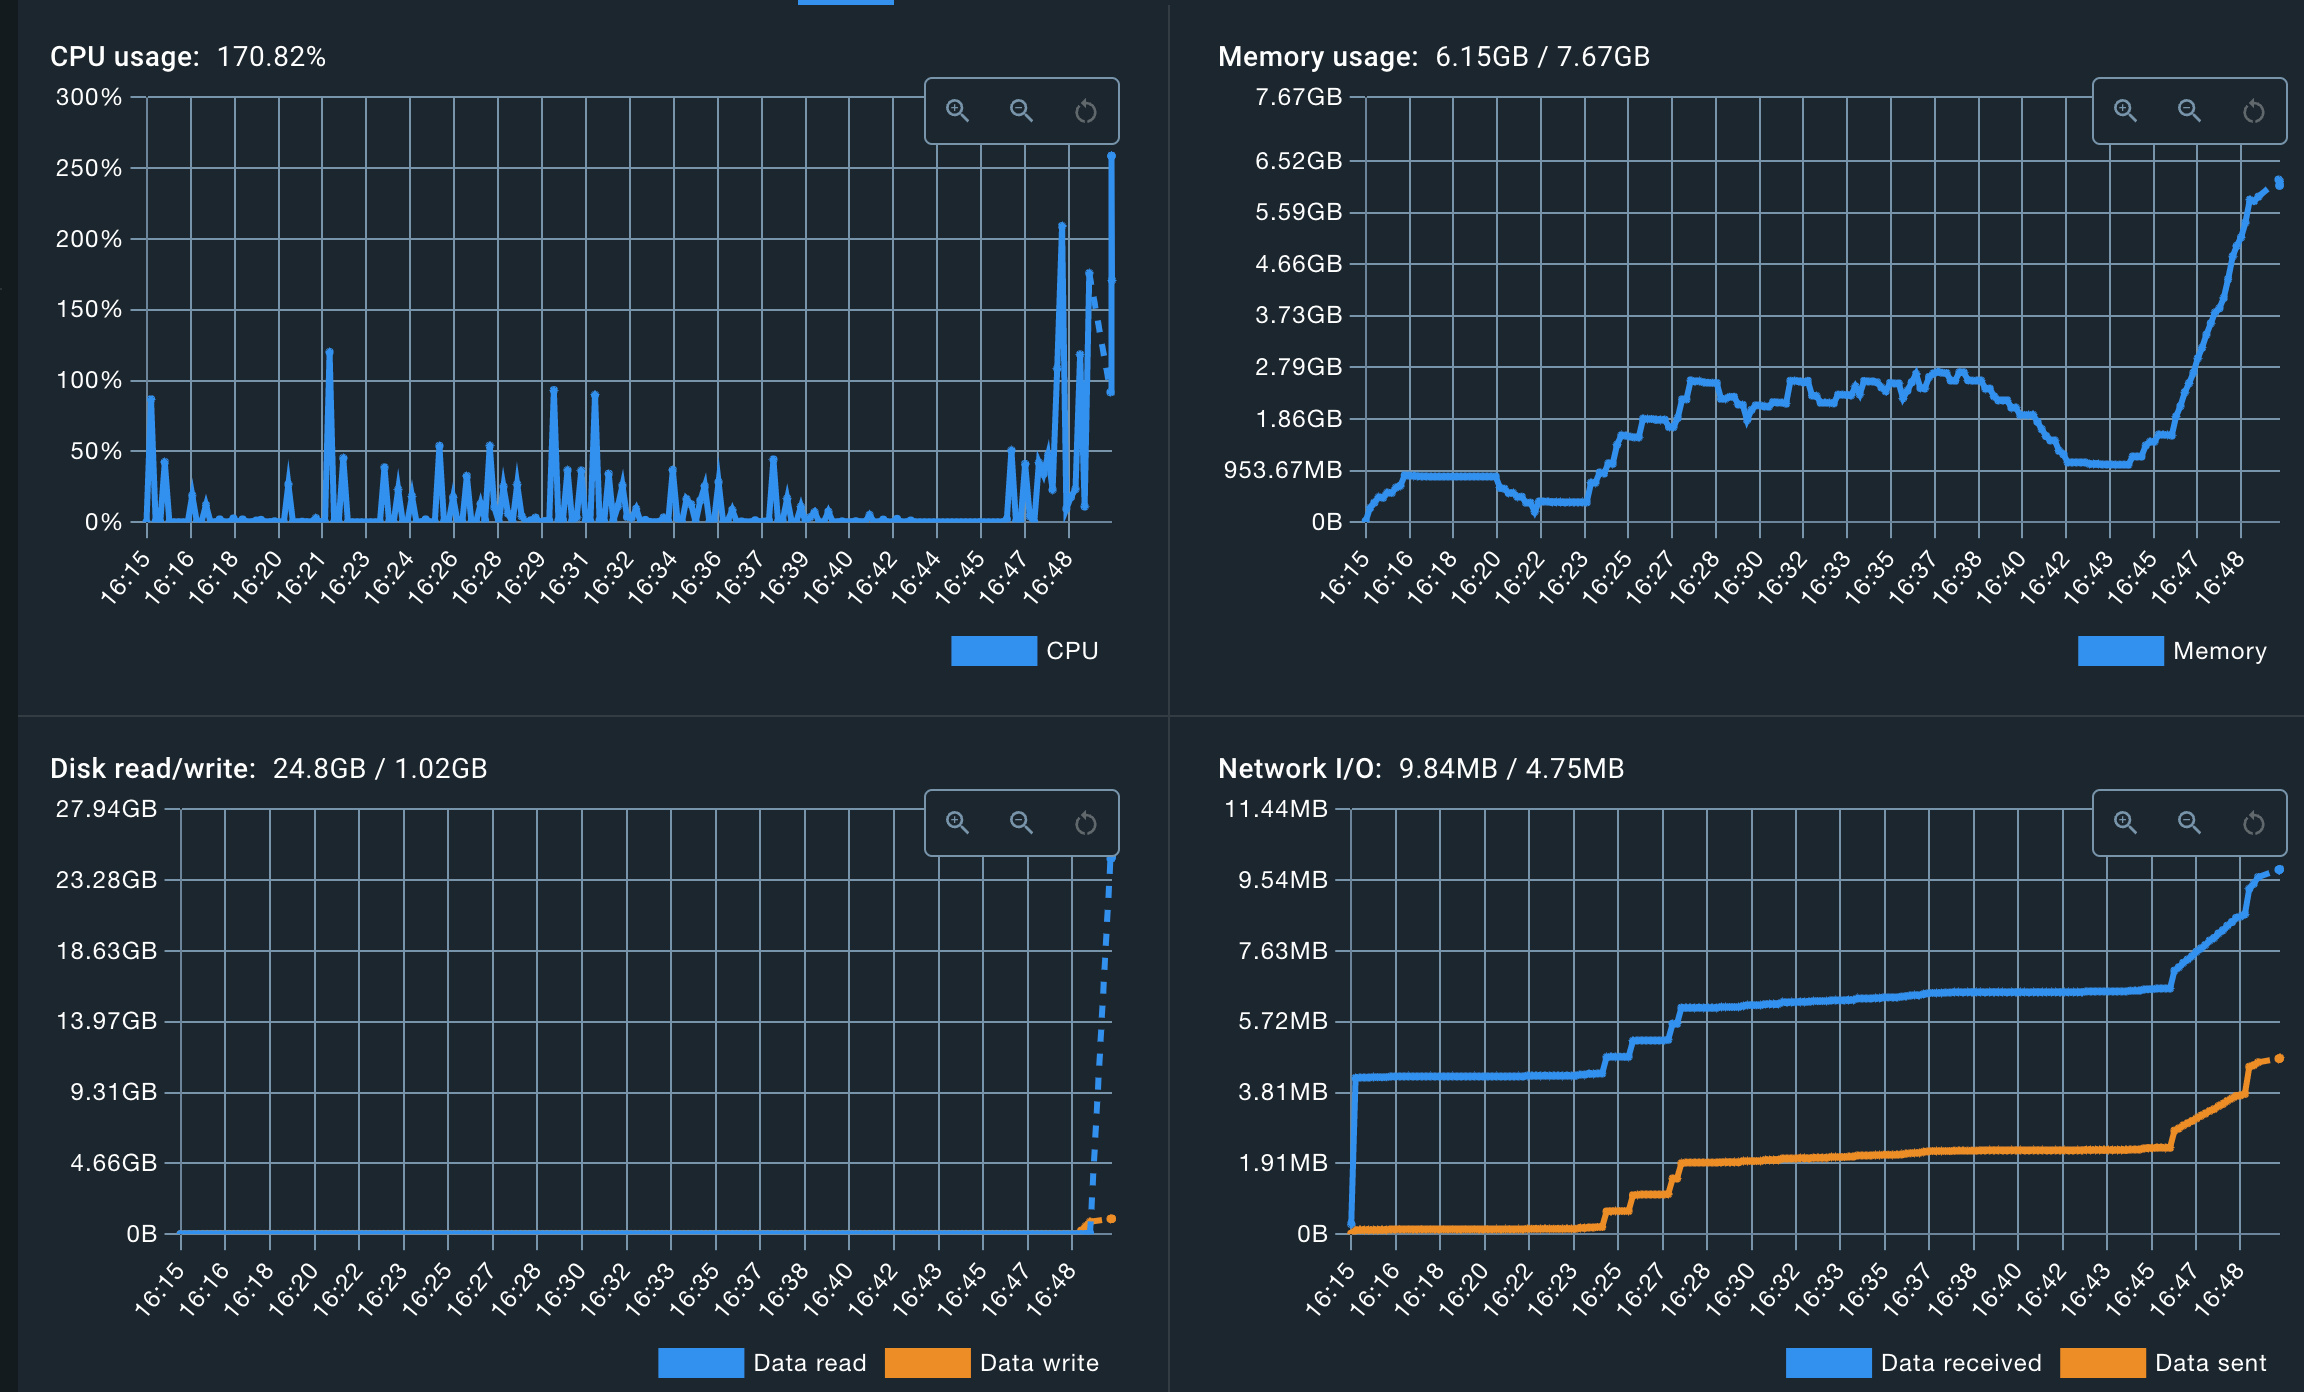This screenshot has width=2304, height=1392.
Task: Zoom out on the Disk read/write chart
Action: point(1021,822)
